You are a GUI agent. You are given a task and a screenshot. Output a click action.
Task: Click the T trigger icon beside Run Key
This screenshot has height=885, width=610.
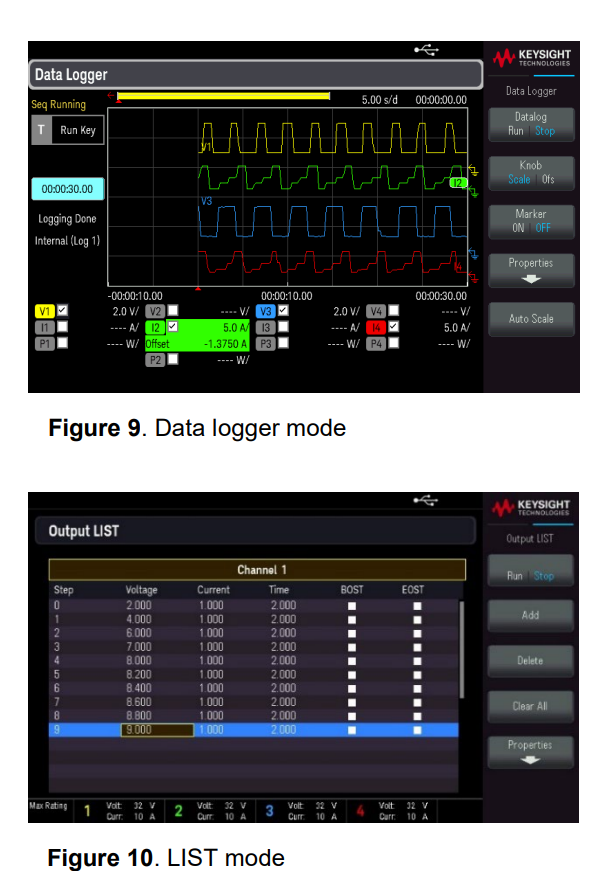(x=41, y=130)
